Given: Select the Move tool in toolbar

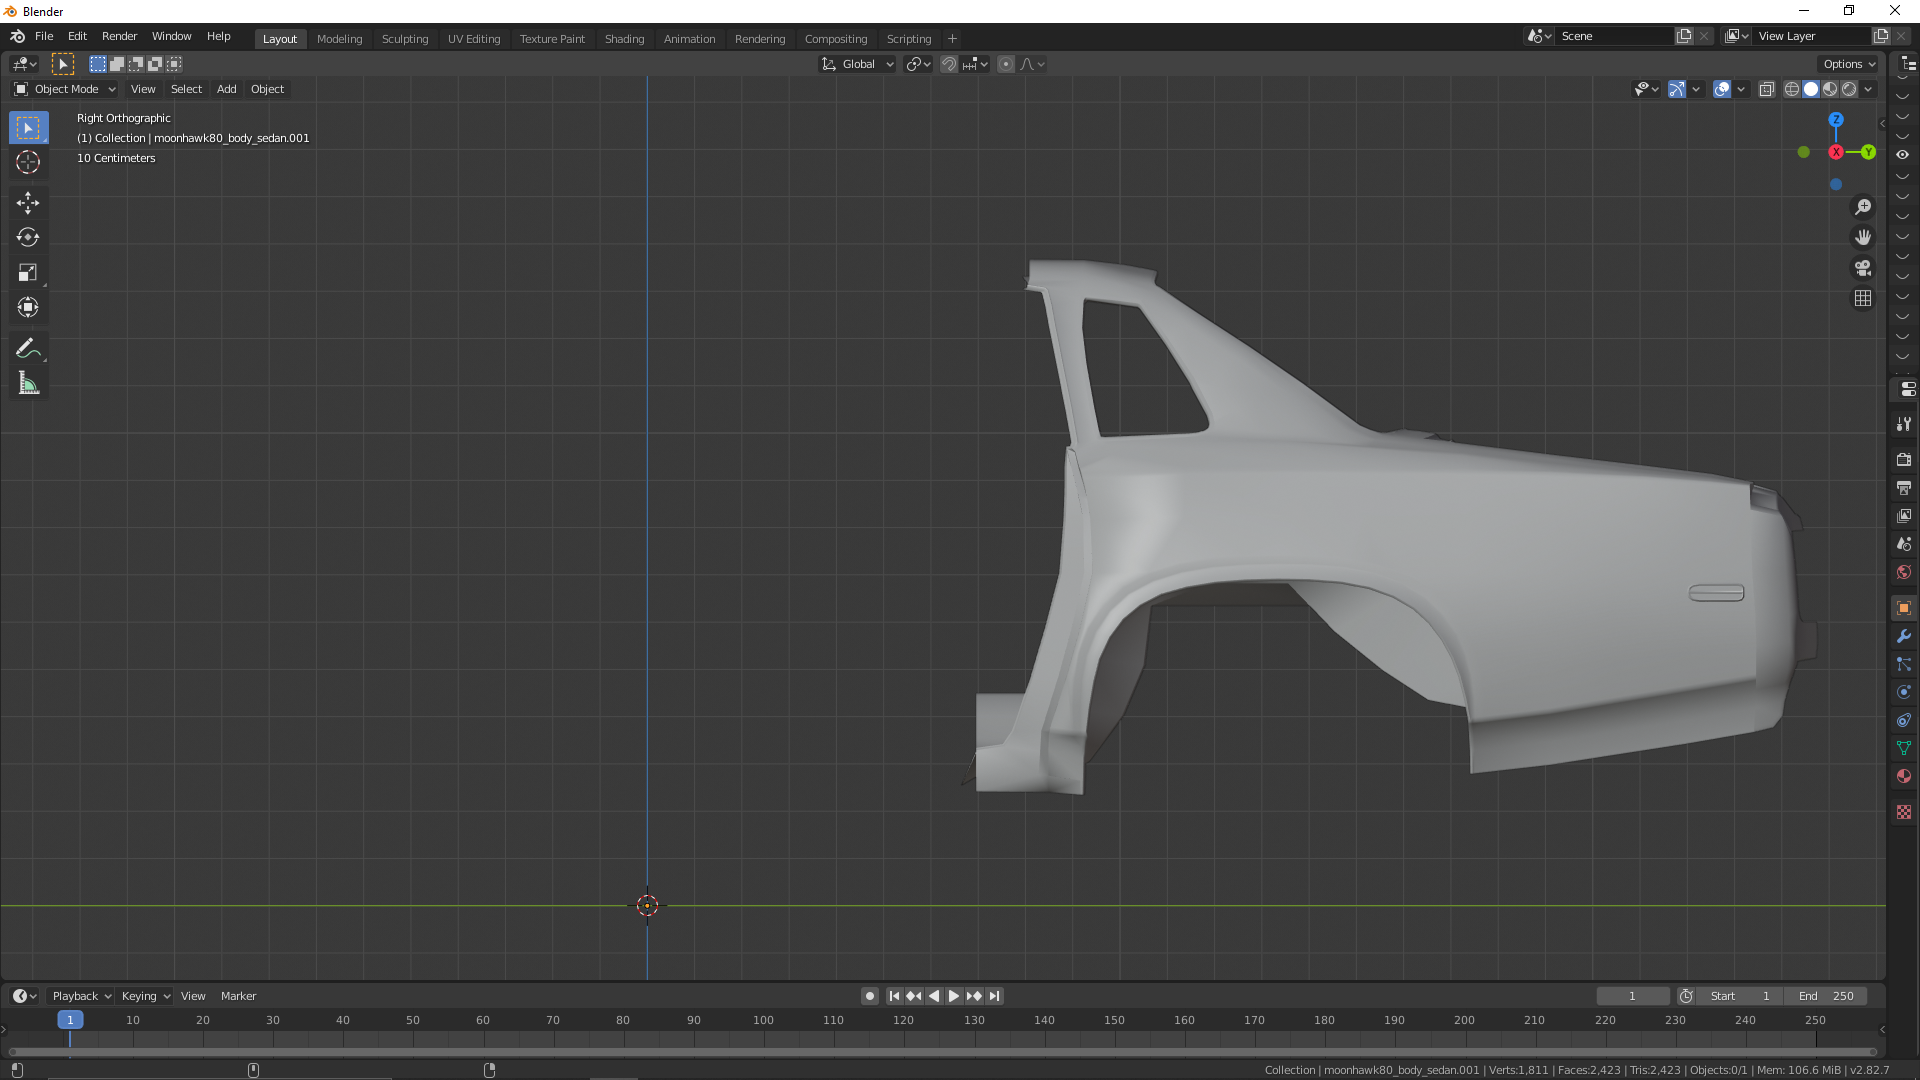Looking at the screenshot, I should [28, 203].
